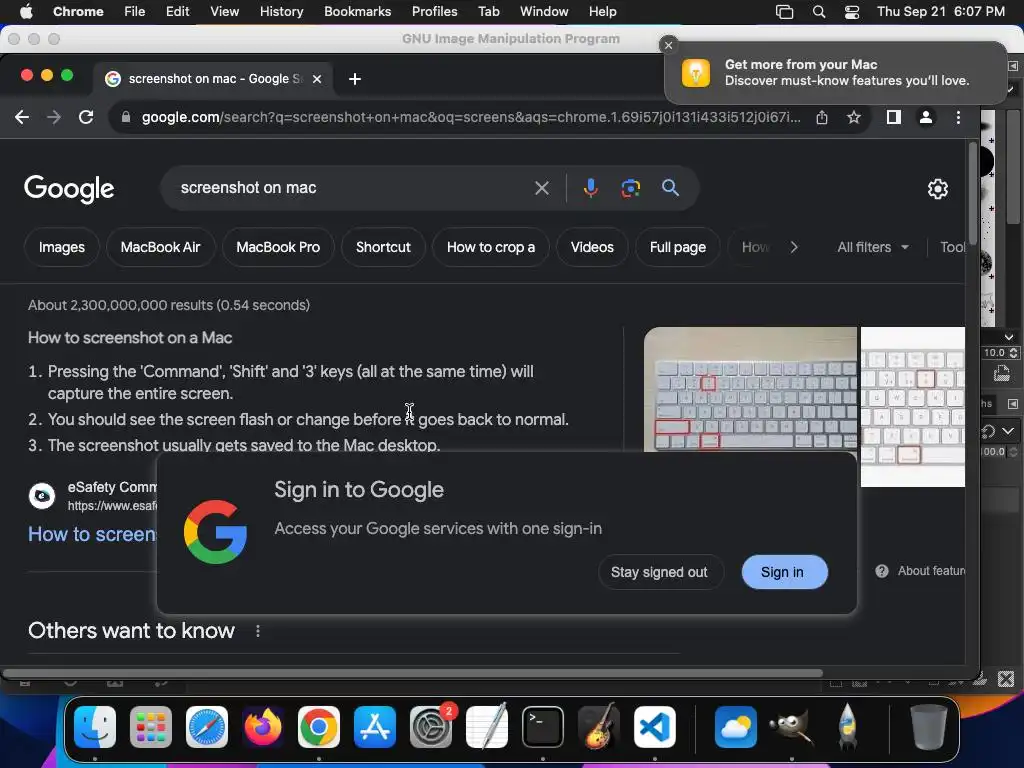Share this page via the address bar icon
The width and height of the screenshot is (1024, 768).
pyautogui.click(x=822, y=117)
